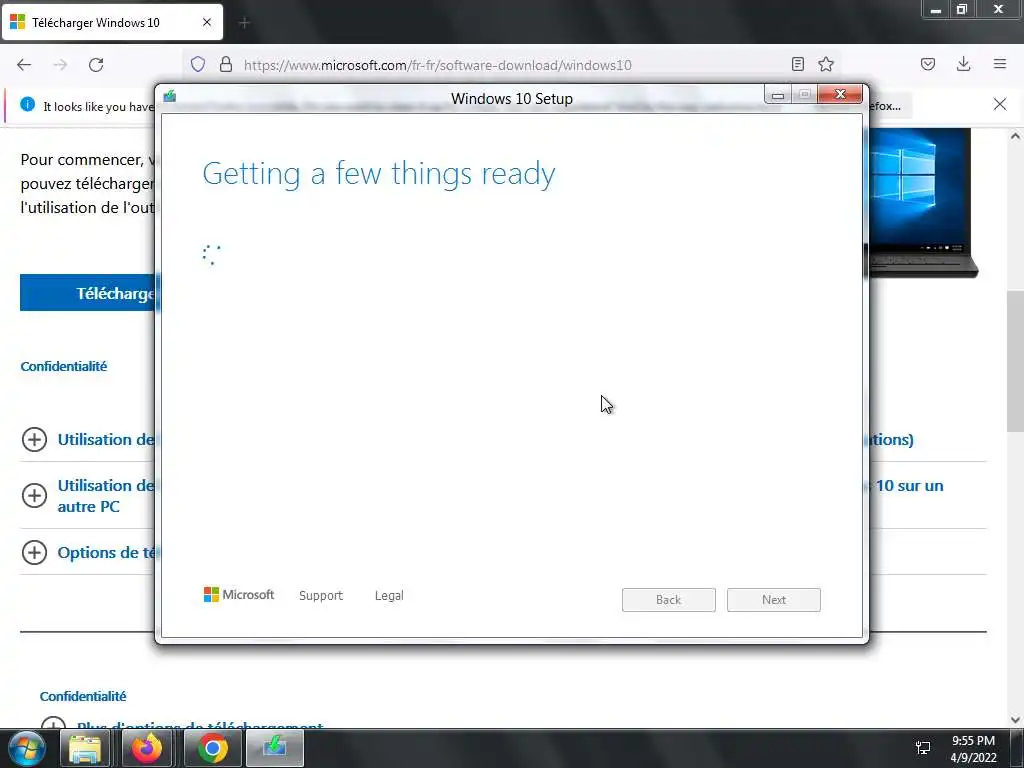
Task: Reload the page with the refresh icon
Action: coord(96,65)
